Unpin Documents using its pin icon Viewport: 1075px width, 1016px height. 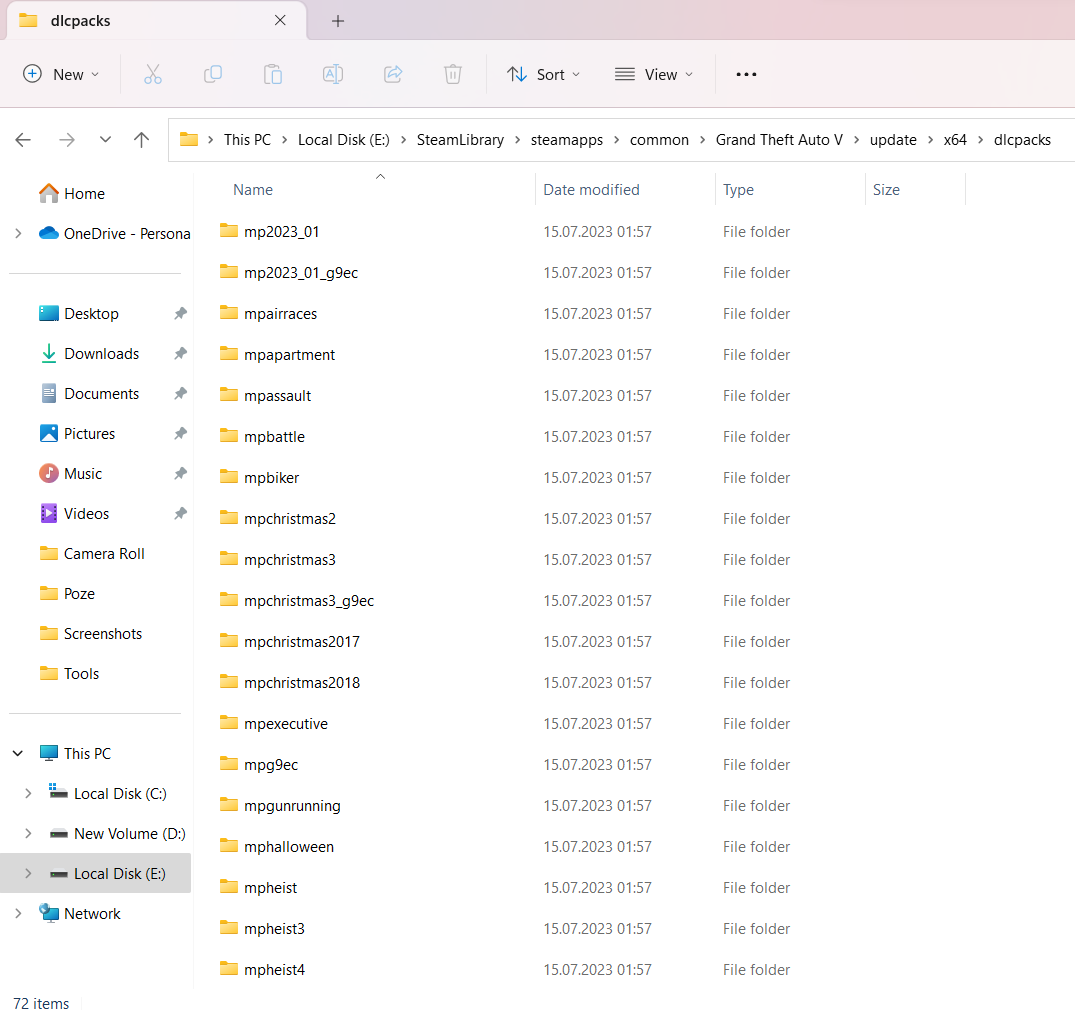[180, 394]
